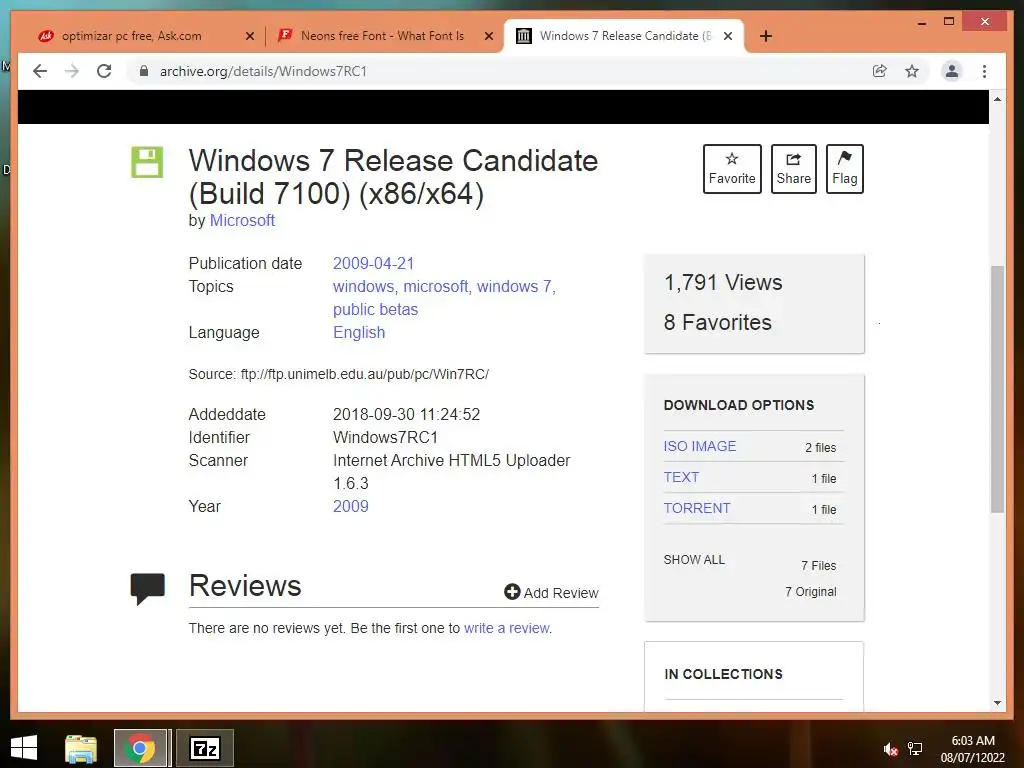This screenshot has width=1024, height=768.
Task: Open the English language link
Action: [359, 332]
